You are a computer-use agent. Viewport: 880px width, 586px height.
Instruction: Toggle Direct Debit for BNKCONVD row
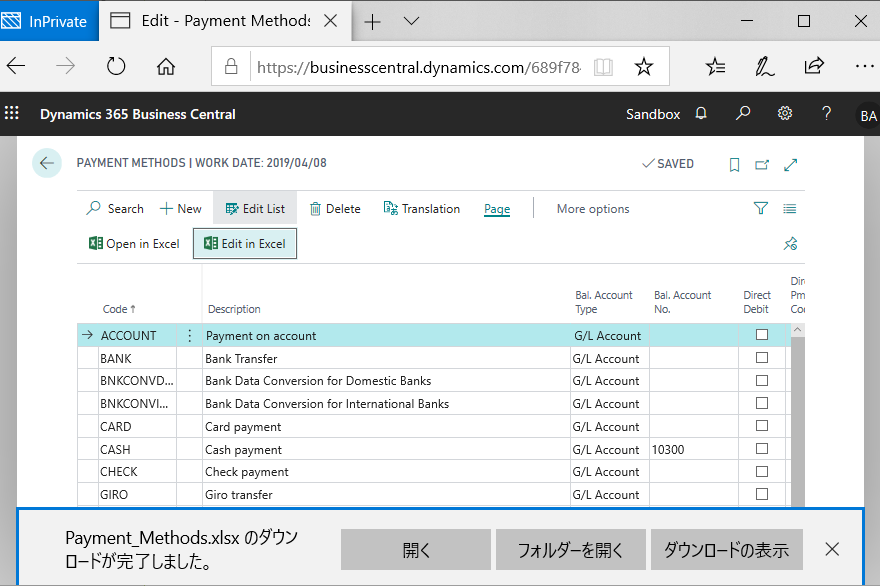(x=762, y=381)
